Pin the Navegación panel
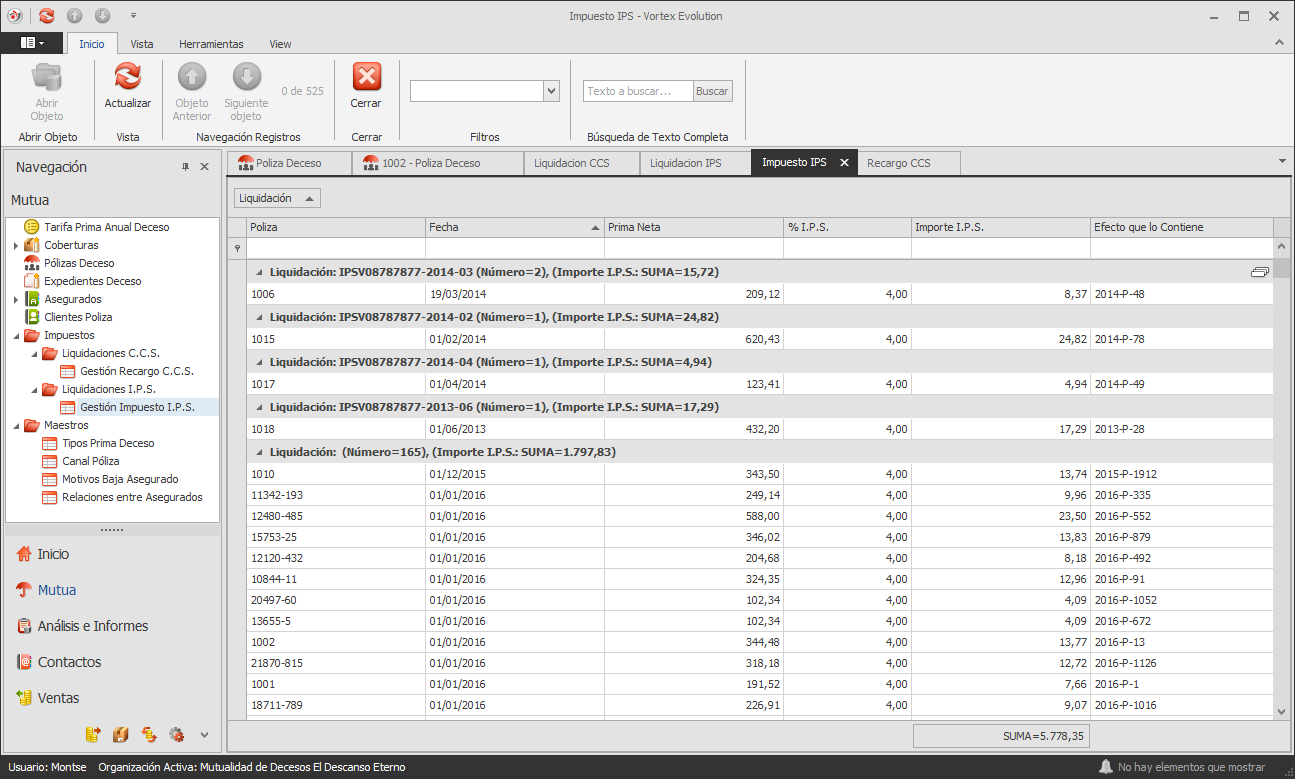 [185, 167]
